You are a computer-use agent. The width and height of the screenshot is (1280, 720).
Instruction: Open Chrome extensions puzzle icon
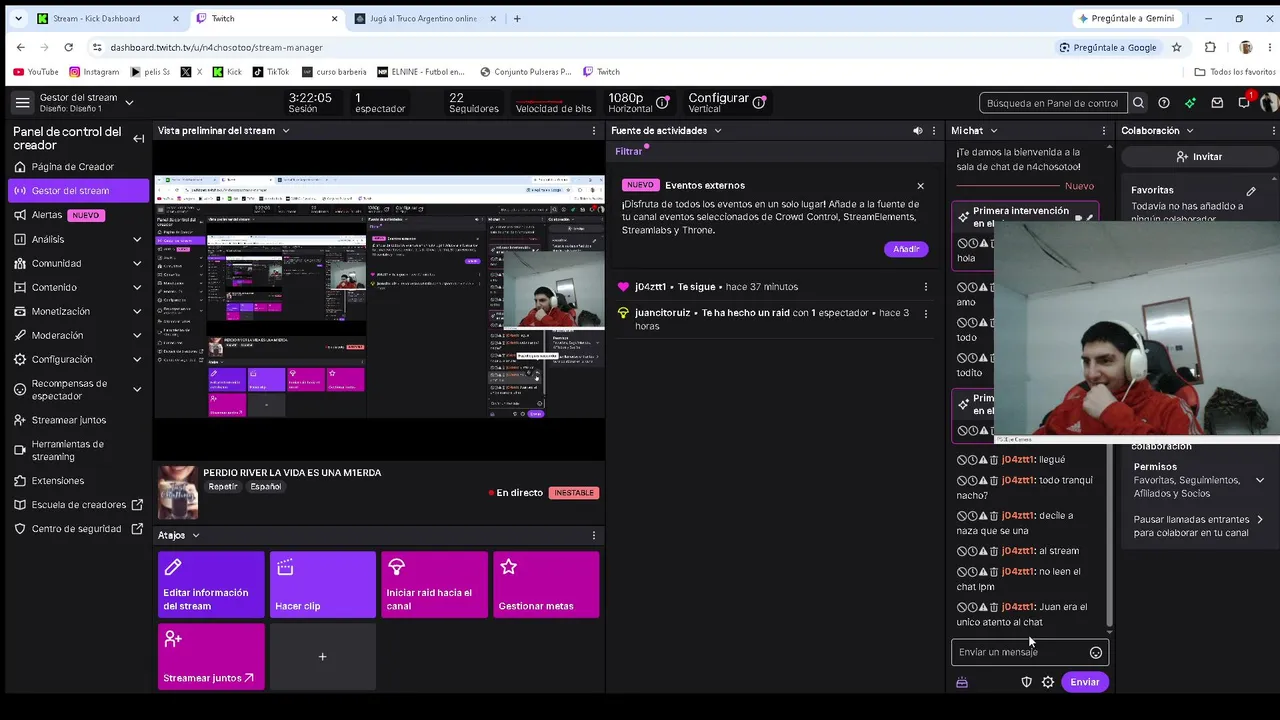[1210, 47]
